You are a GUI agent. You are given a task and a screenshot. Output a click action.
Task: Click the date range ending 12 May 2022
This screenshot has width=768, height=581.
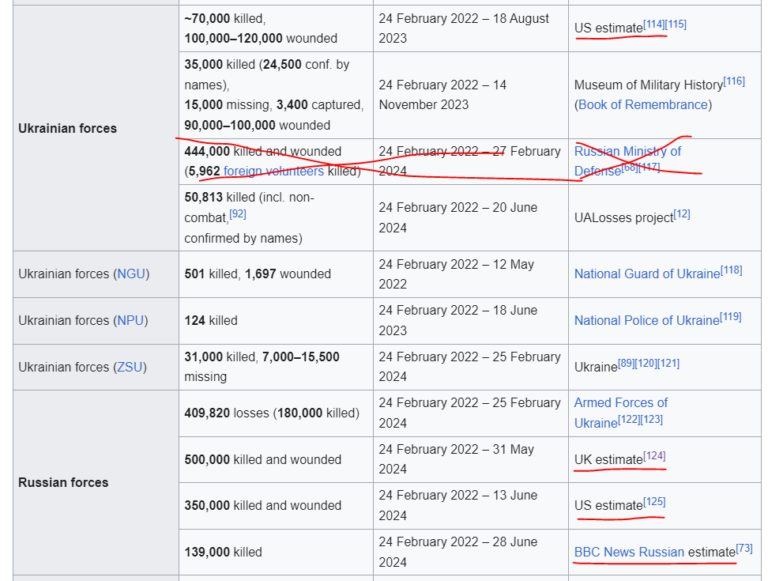click(471, 274)
